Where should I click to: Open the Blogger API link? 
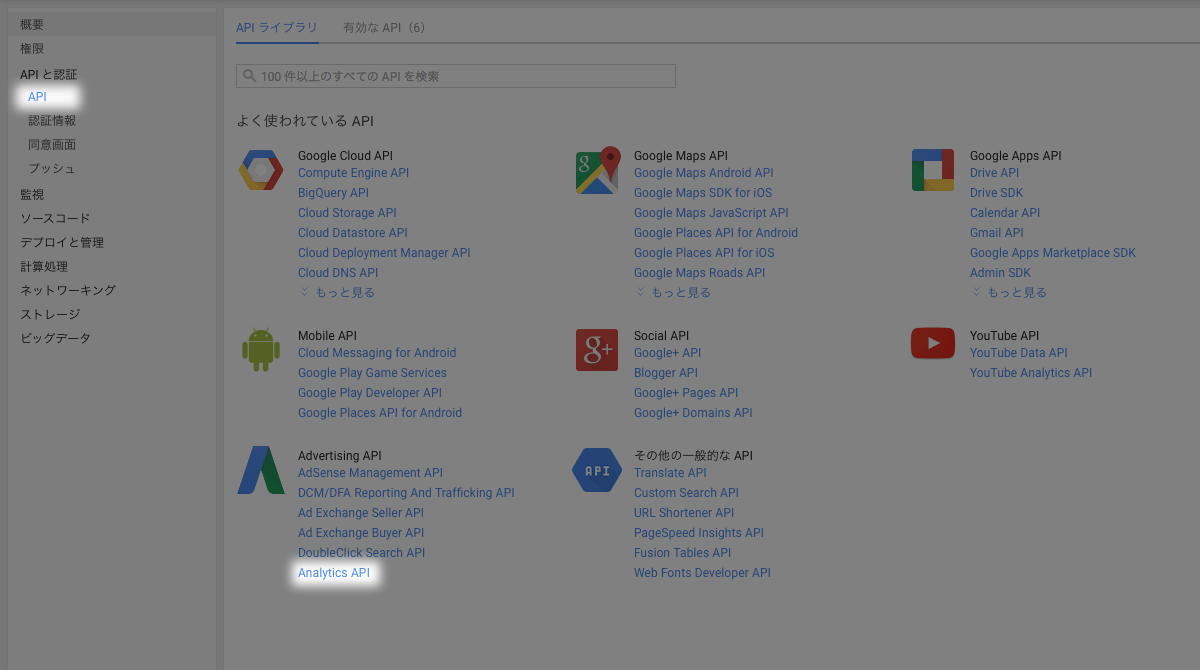click(666, 373)
